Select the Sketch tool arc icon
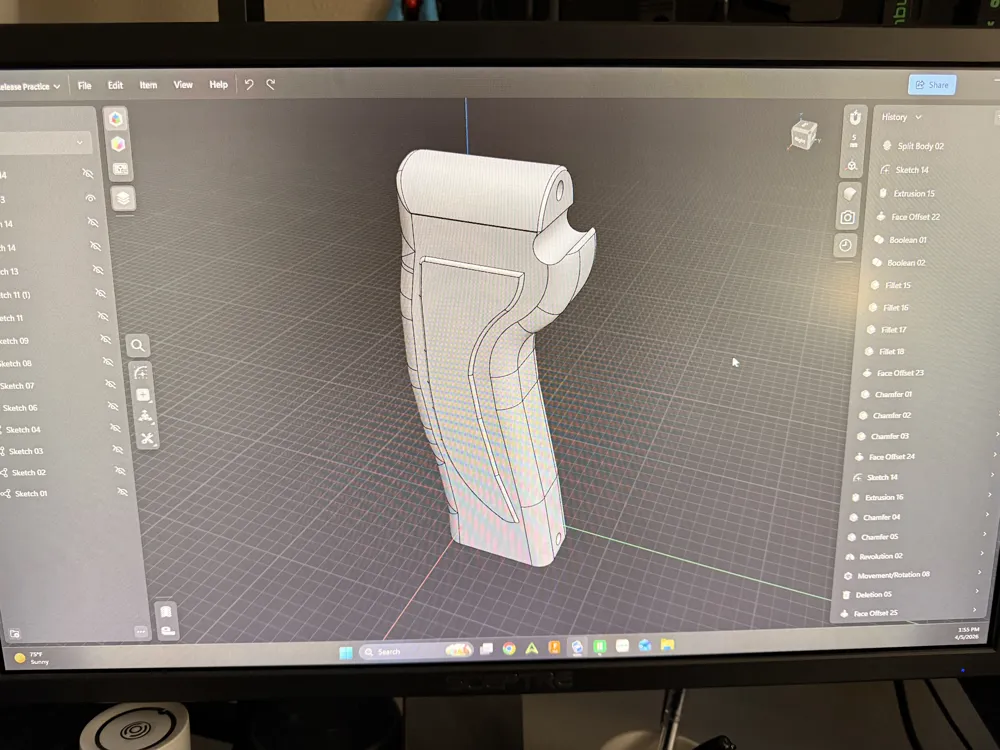The height and width of the screenshot is (750, 1000). (141, 372)
